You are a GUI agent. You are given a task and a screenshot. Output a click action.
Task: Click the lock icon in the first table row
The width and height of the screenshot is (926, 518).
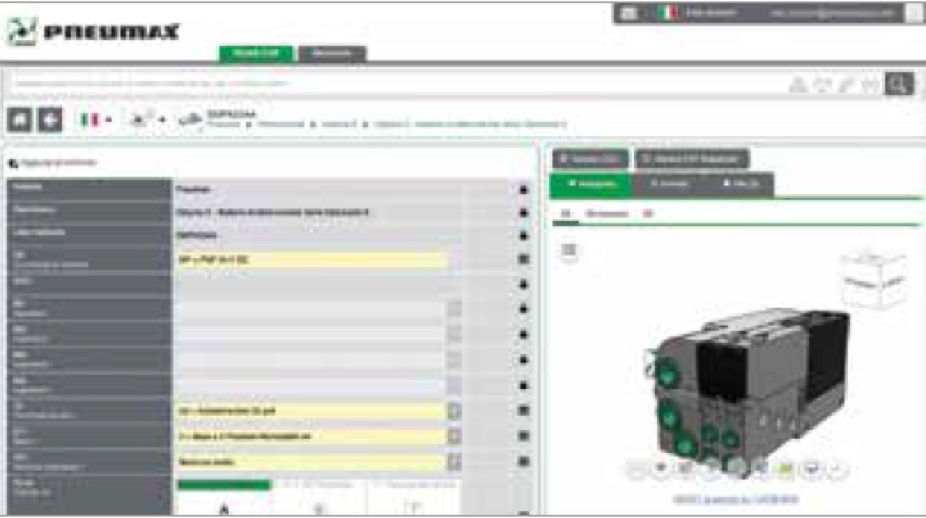point(523,189)
